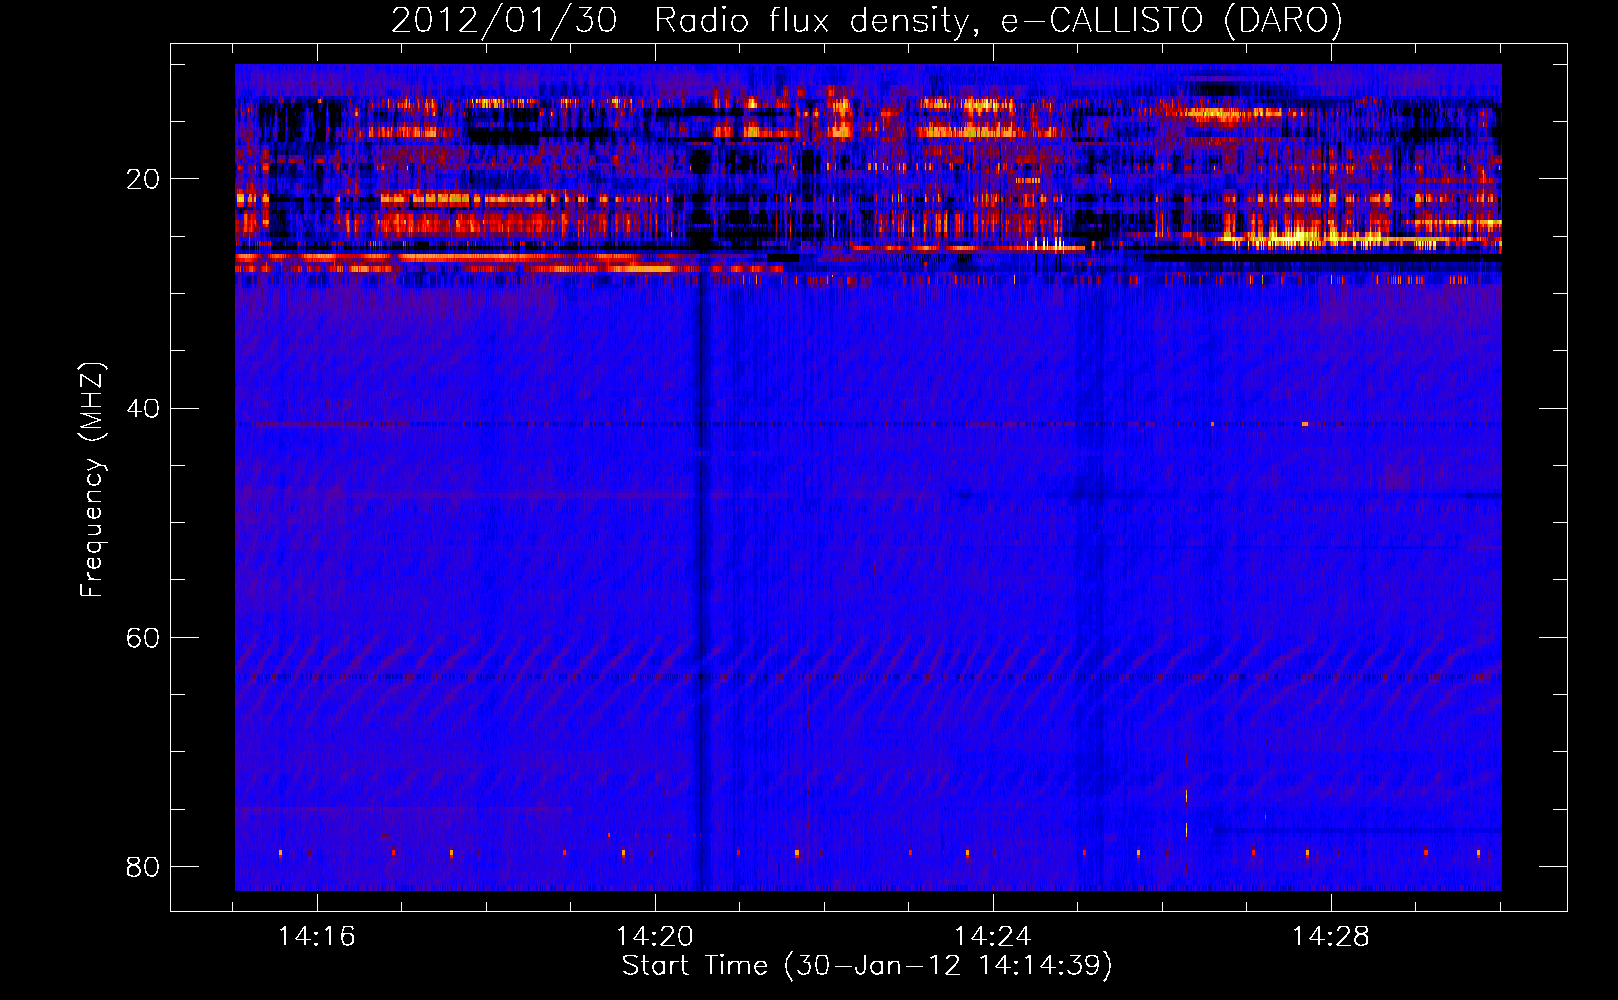Click the 40 frequency tick label
The image size is (1618, 1000).
pos(143,408)
